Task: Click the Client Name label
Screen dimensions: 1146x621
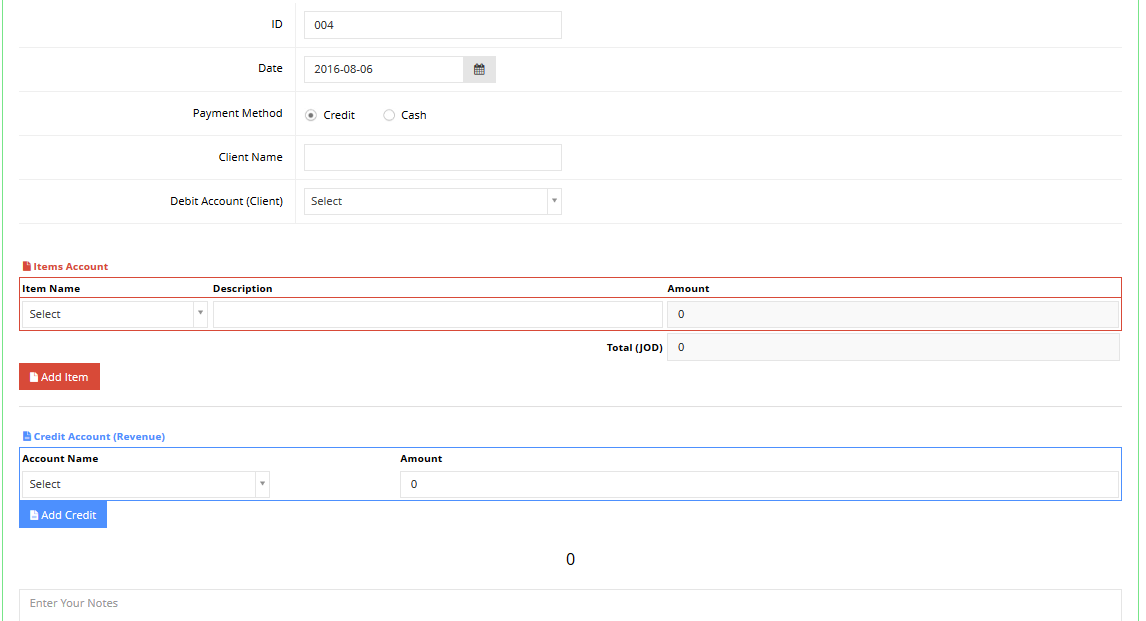Action: [251, 157]
